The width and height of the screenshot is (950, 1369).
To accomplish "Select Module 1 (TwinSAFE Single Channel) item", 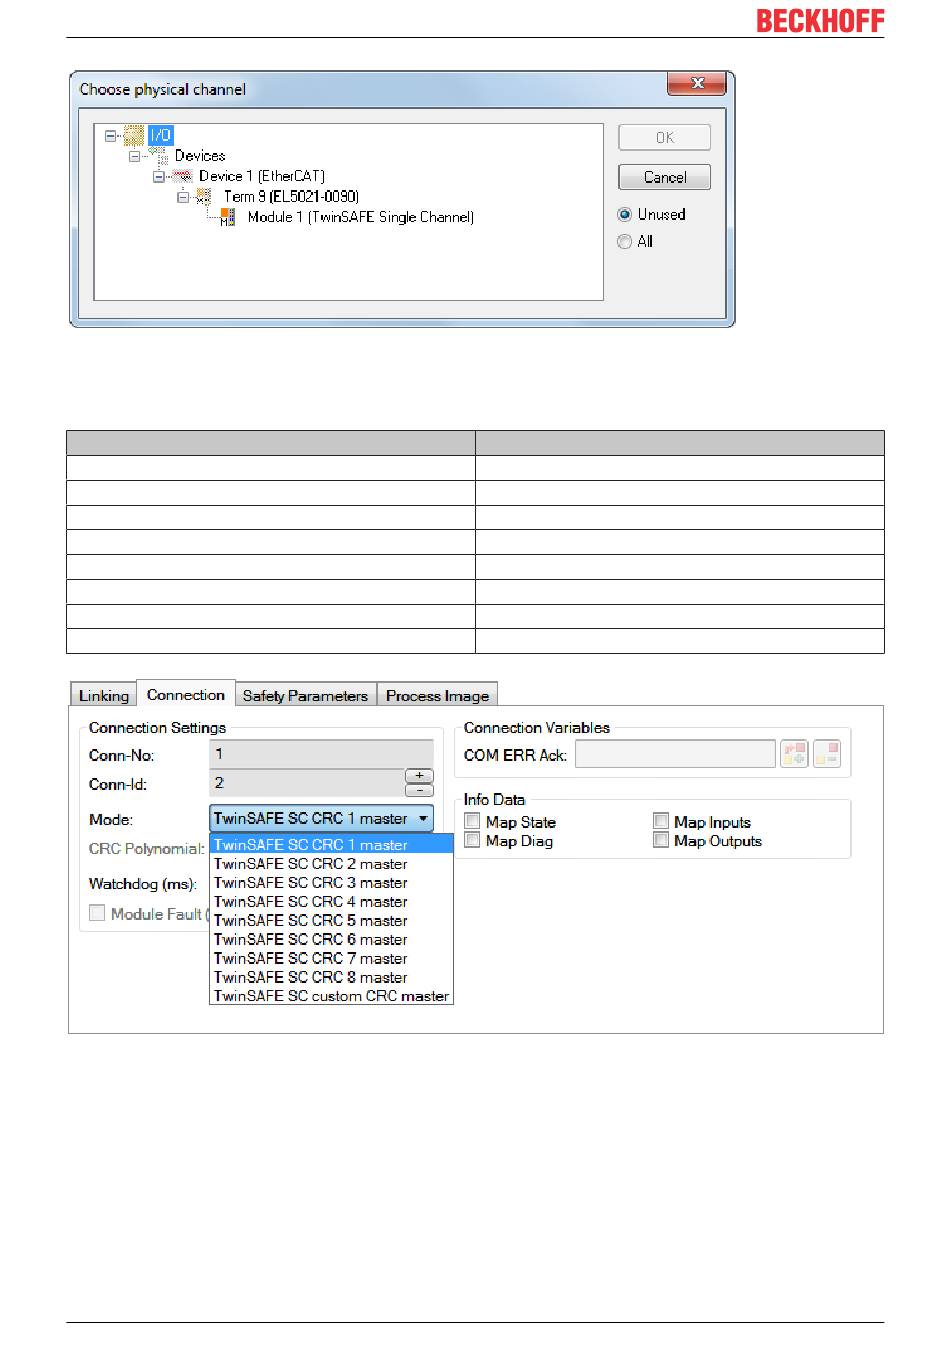I will (x=361, y=217).
